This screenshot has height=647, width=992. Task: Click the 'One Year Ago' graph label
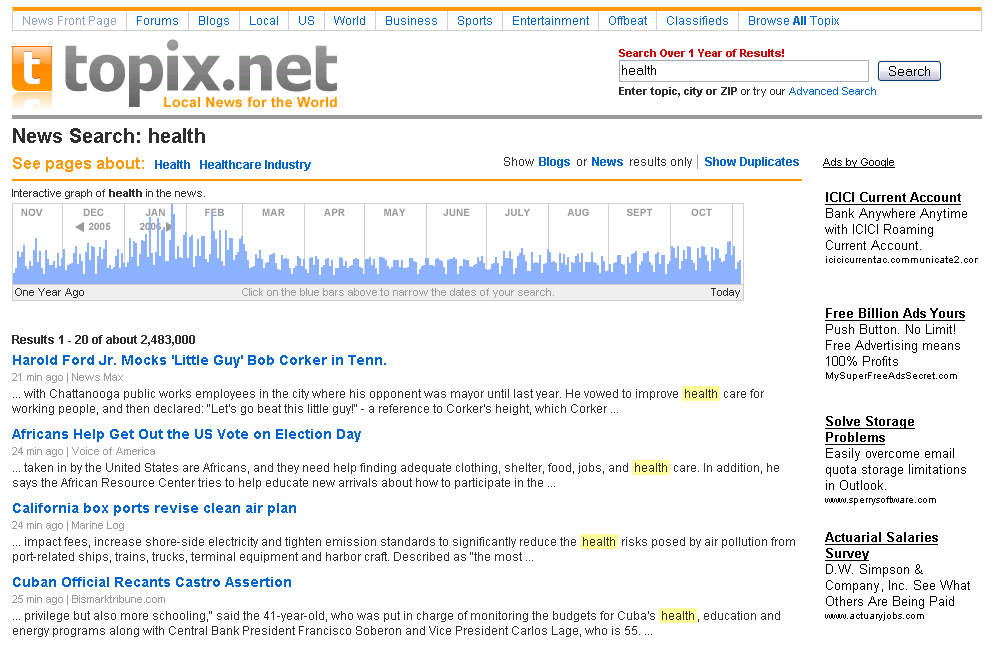point(49,292)
